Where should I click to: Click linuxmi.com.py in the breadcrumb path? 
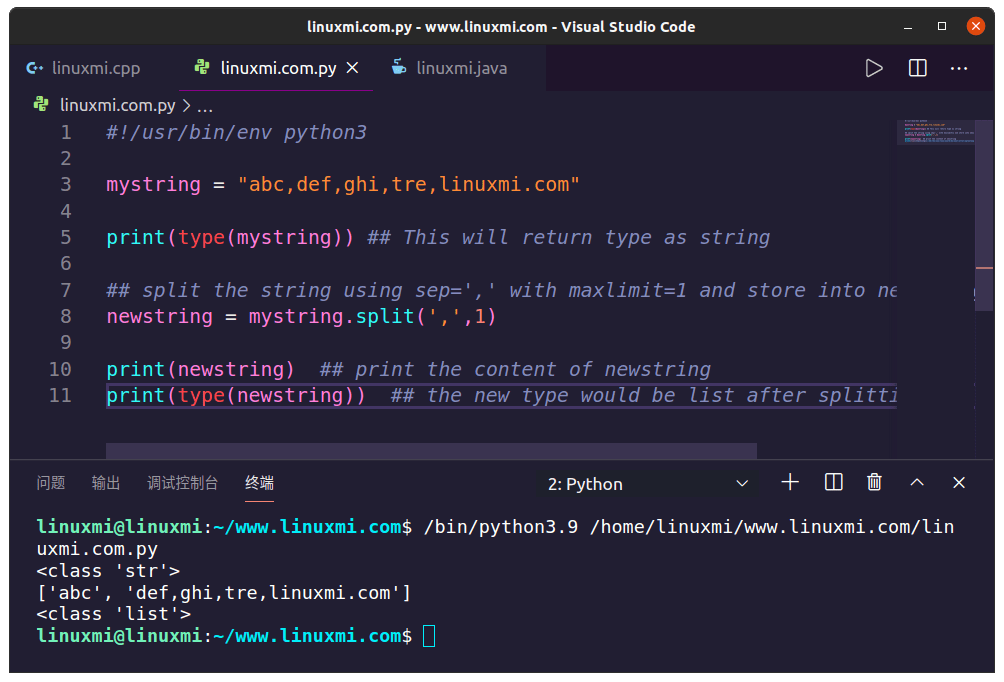(117, 105)
